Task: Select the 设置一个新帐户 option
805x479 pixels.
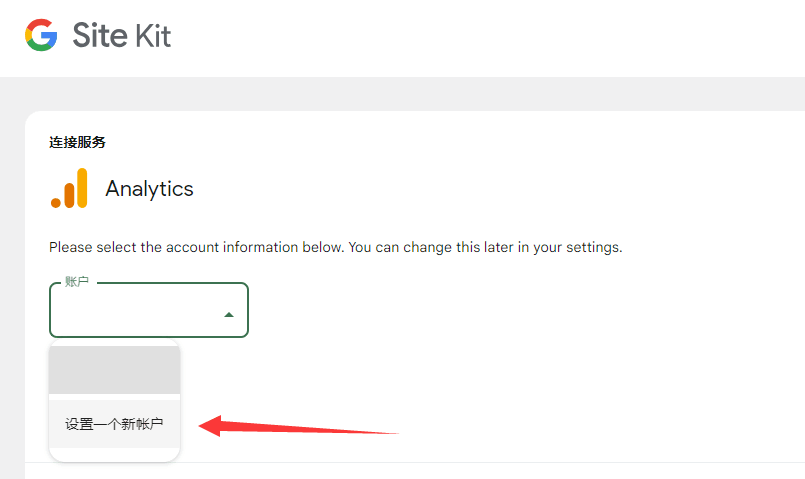Action: pos(114,425)
